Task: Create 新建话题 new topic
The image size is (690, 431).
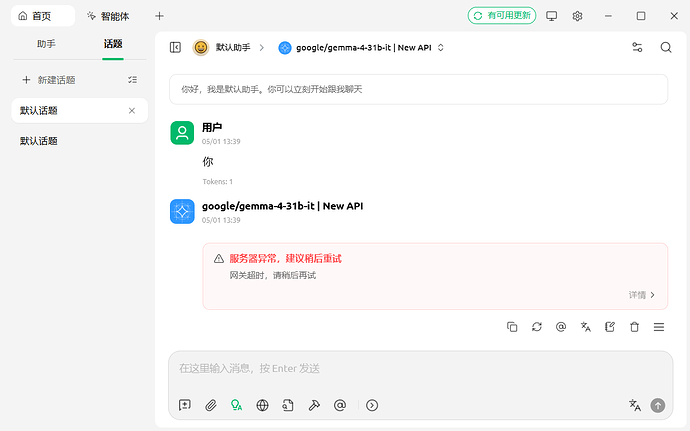Action: pos(49,80)
